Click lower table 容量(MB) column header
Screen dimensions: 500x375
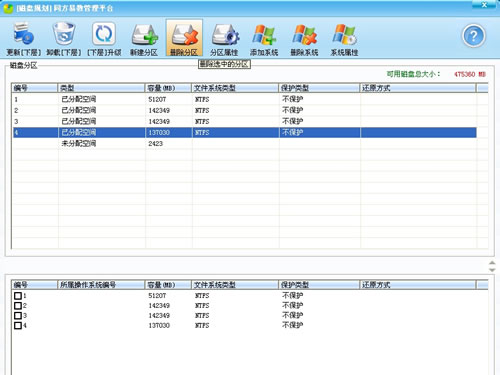tap(168, 285)
